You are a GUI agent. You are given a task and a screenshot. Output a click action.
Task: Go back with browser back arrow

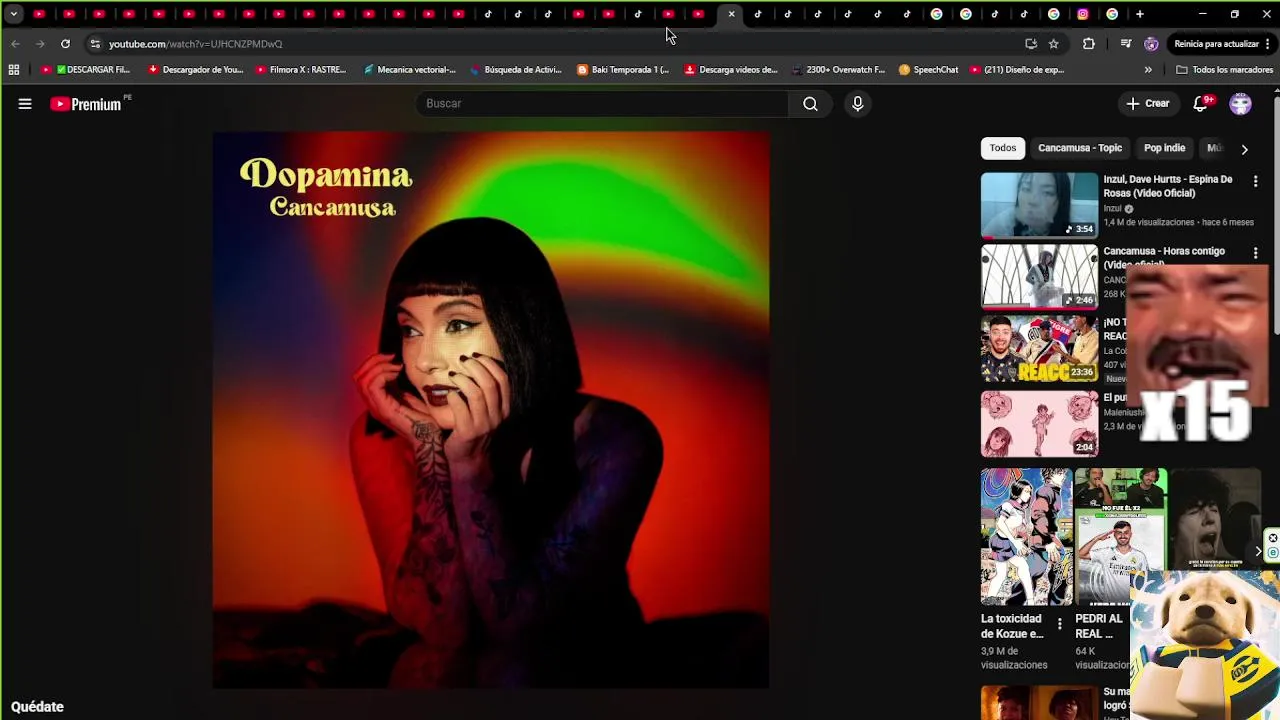pyautogui.click(x=15, y=44)
